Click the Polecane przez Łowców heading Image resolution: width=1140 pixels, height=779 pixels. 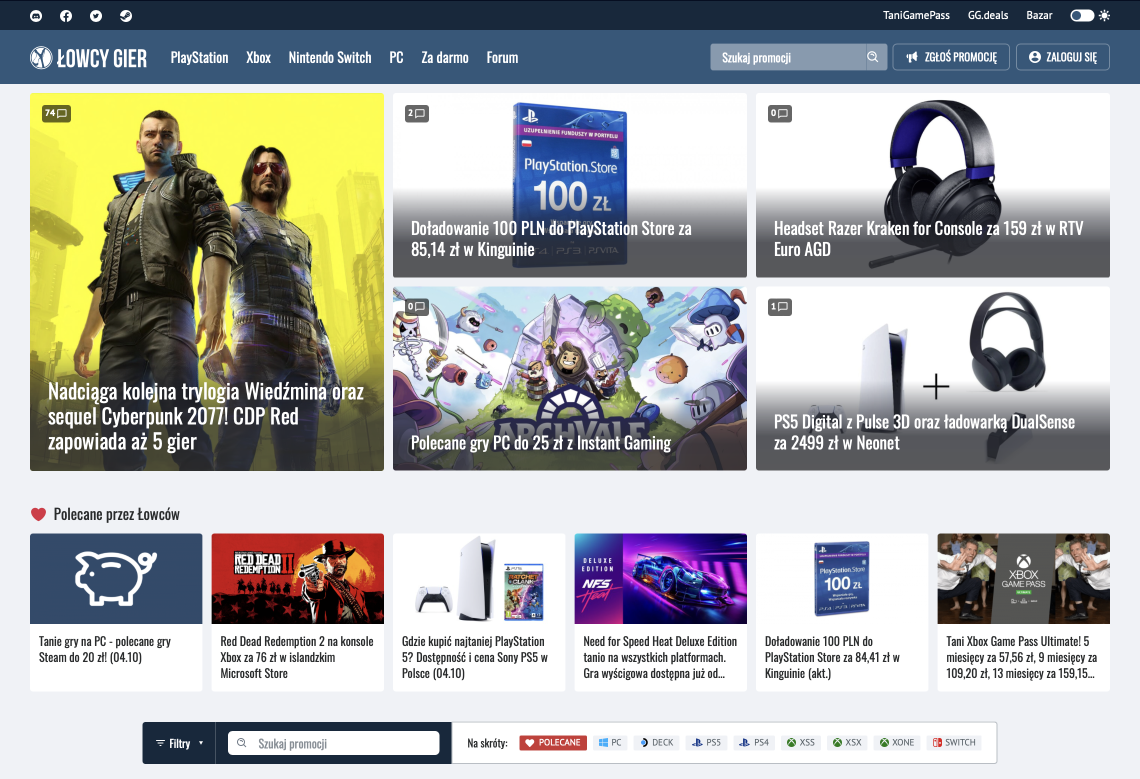[x=116, y=514]
